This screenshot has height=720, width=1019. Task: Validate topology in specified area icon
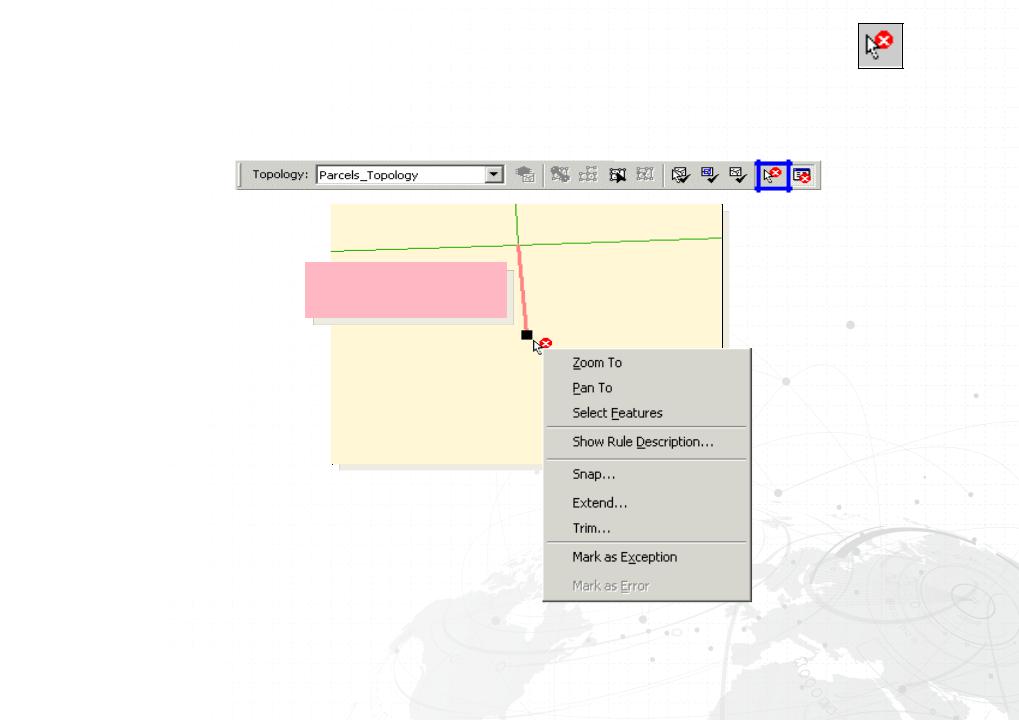(680, 175)
